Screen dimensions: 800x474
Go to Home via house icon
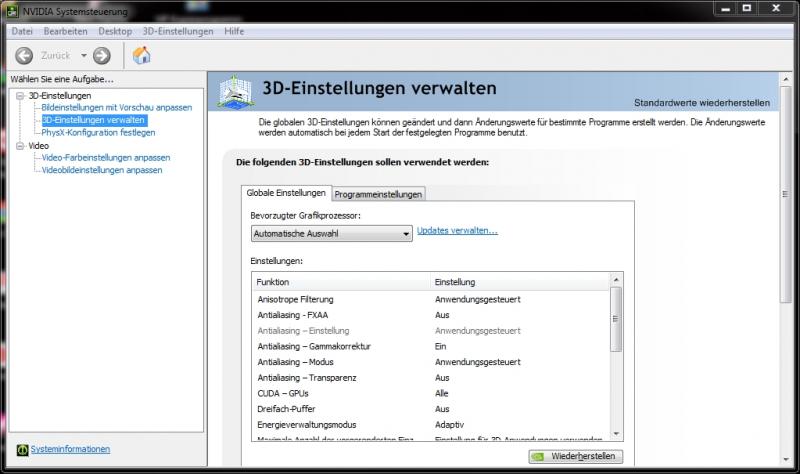(x=141, y=55)
